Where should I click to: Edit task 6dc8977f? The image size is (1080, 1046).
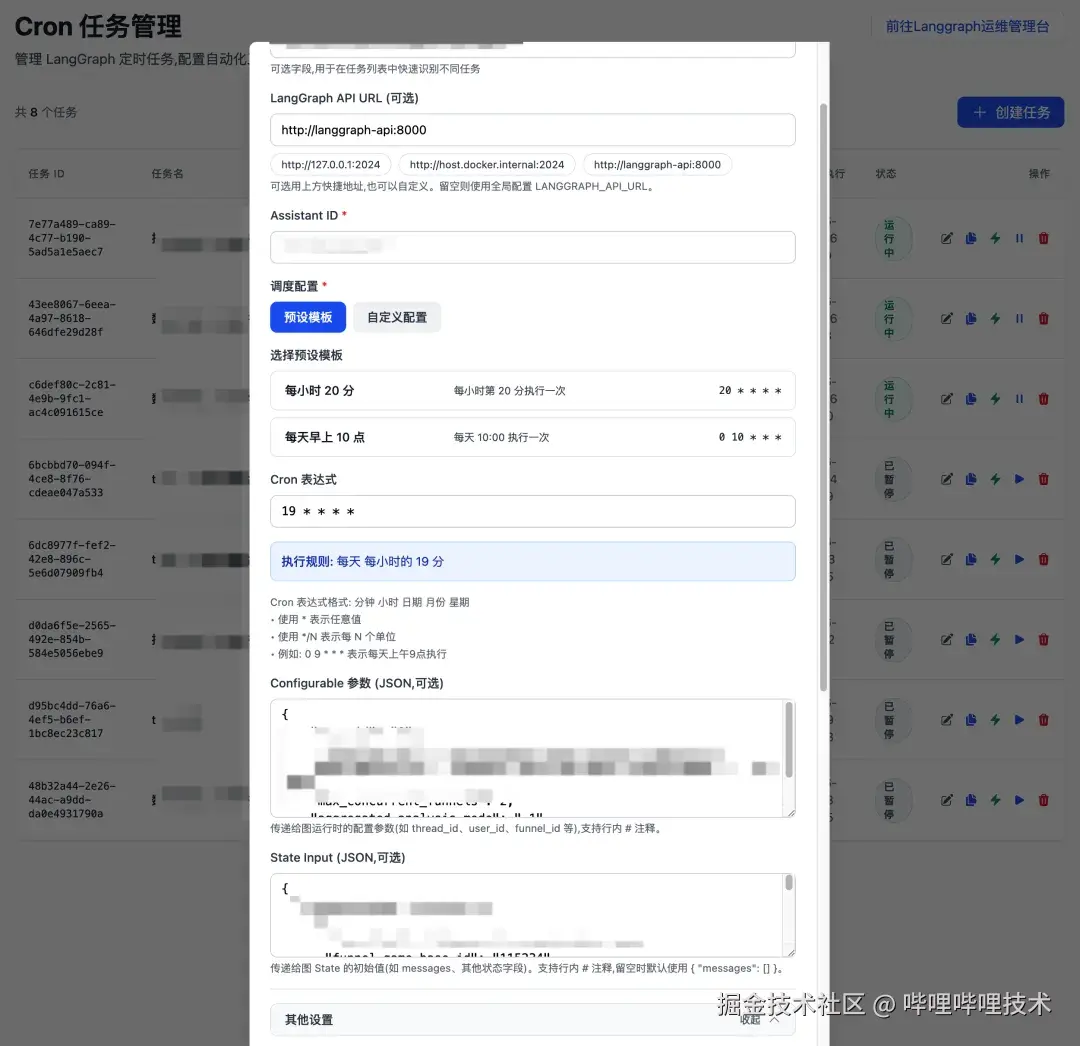tap(947, 560)
